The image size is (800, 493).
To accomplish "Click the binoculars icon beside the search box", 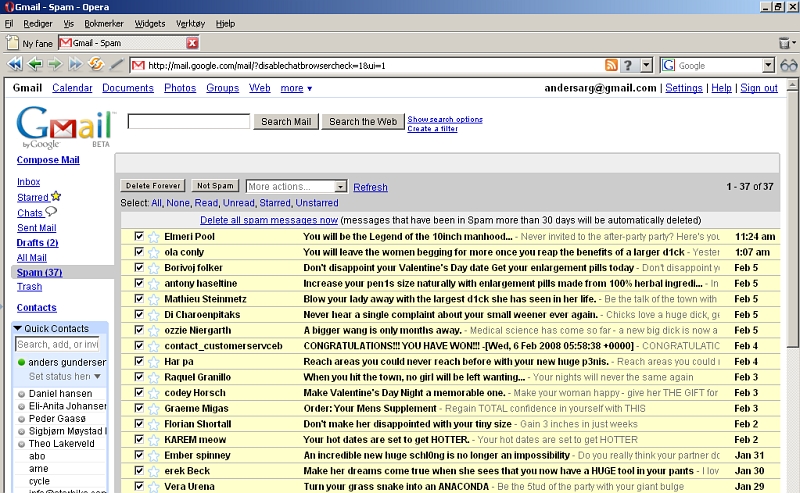I will (788, 65).
